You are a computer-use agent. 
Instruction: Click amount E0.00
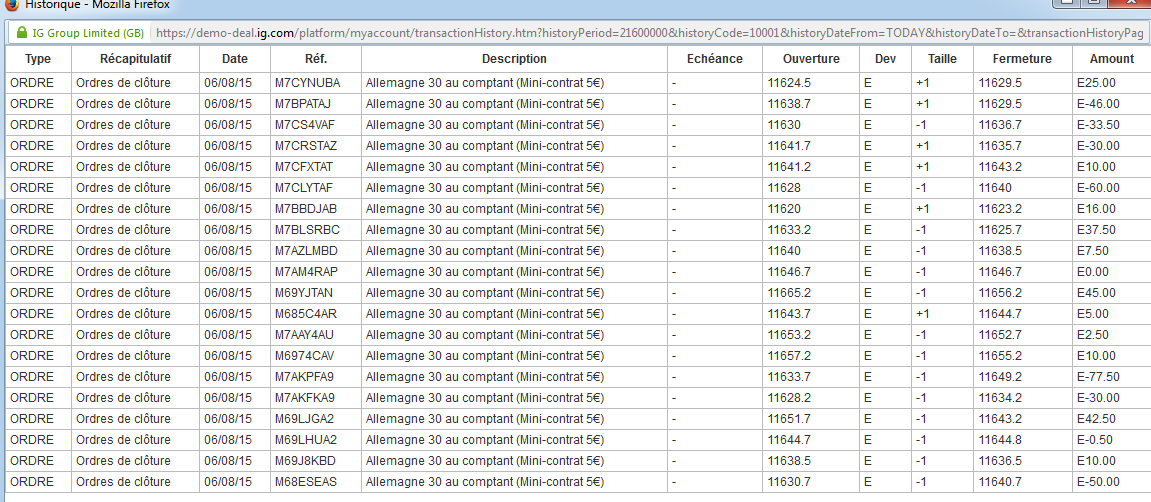pyautogui.click(x=1093, y=272)
